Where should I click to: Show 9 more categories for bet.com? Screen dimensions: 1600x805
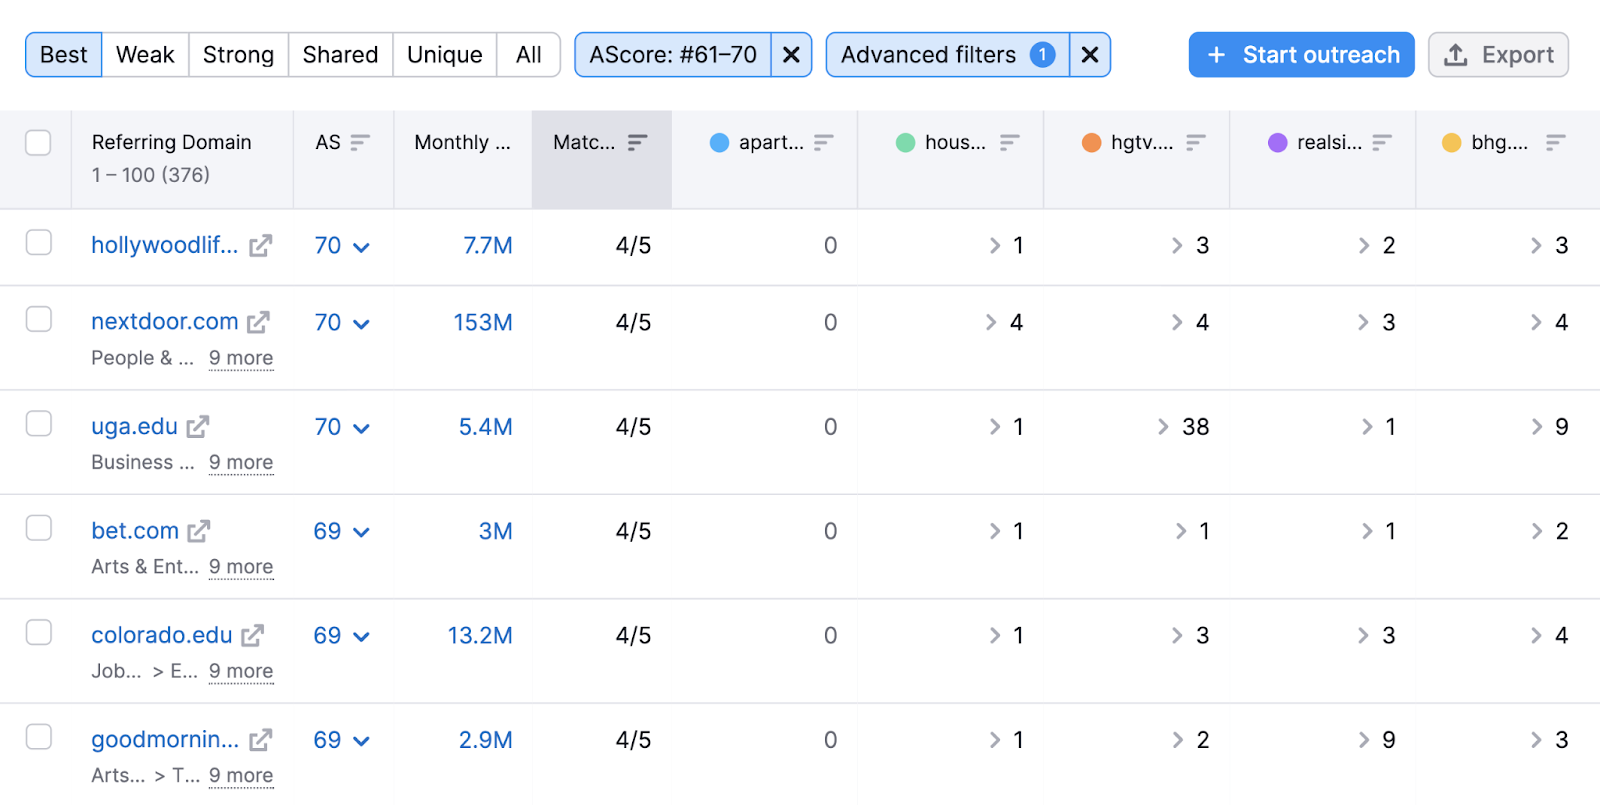[x=241, y=567]
